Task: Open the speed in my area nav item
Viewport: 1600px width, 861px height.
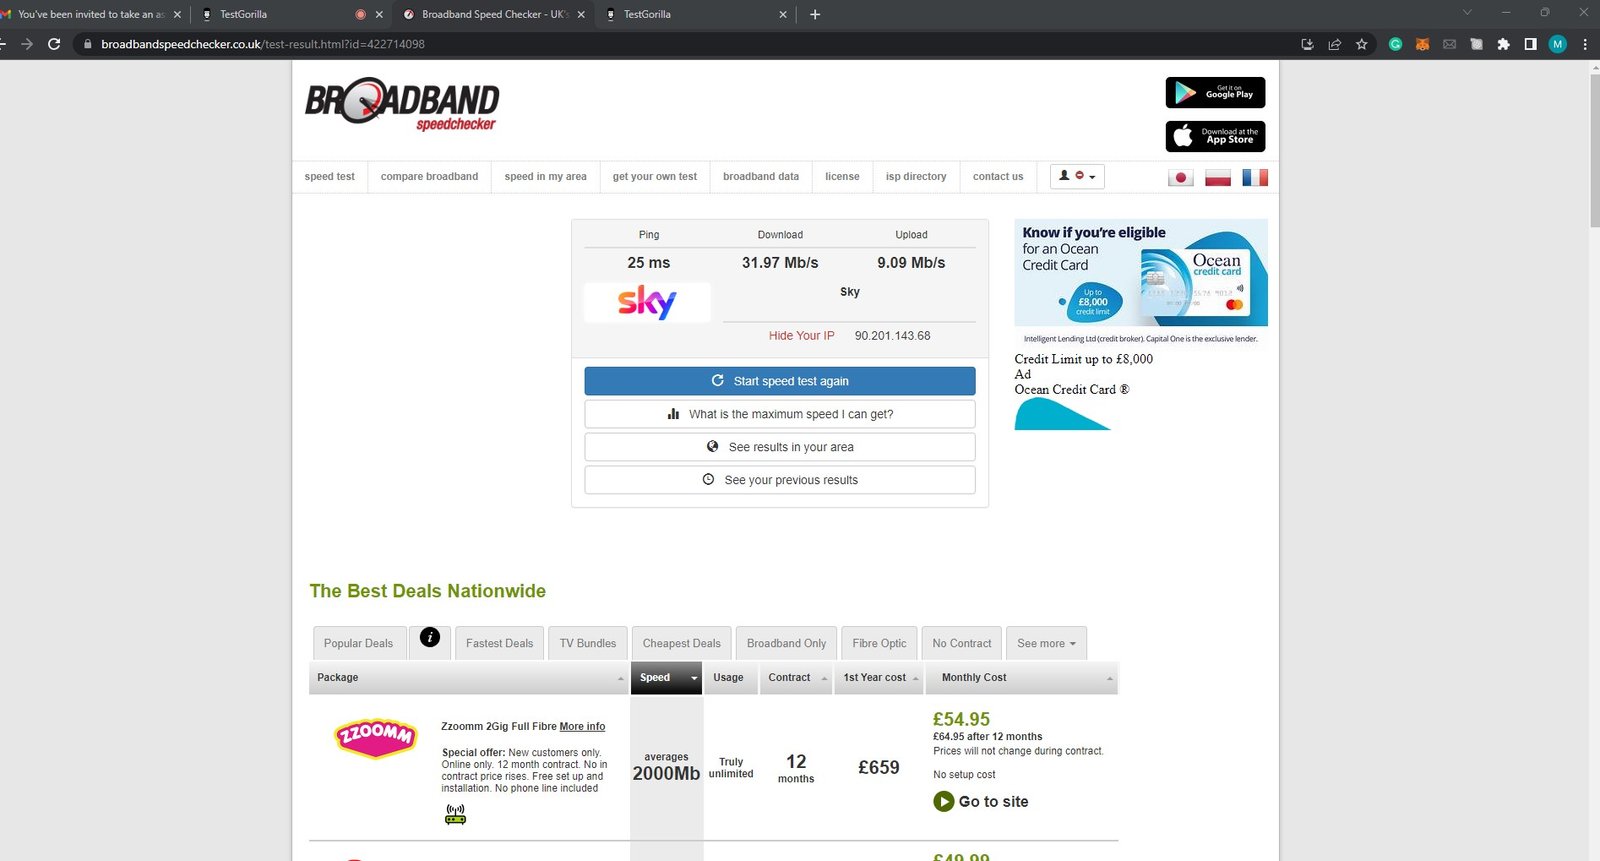Action: click(546, 177)
